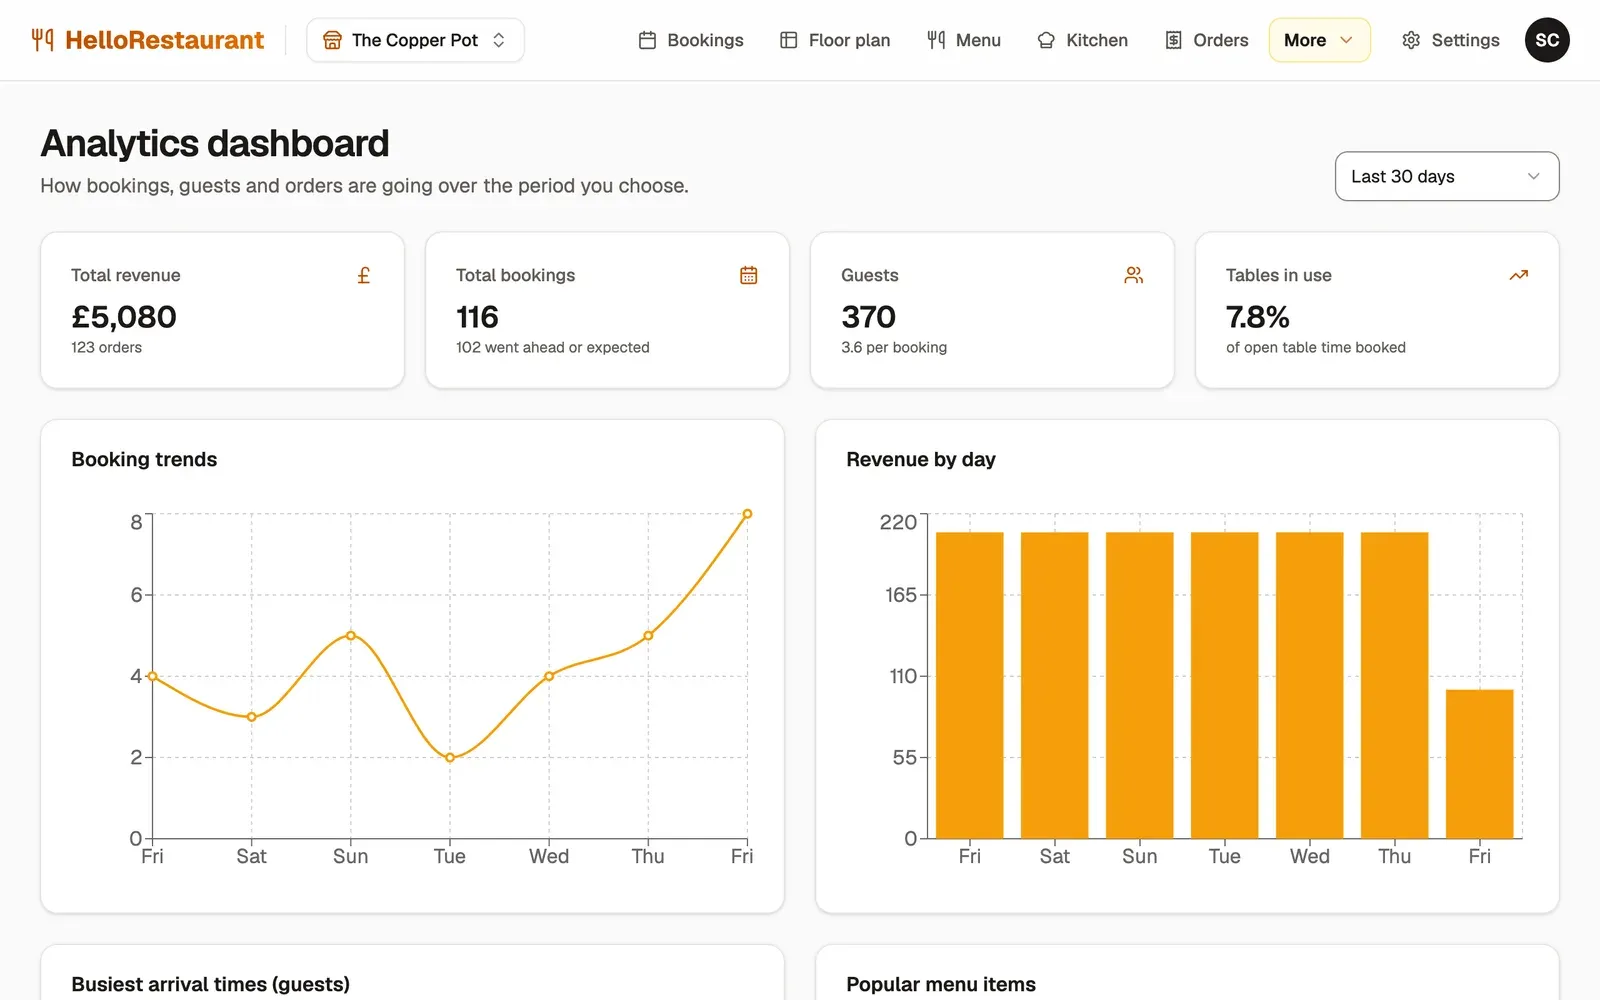Navigate to the Menu page
Screen dimensions: 1600x1000
click(964, 40)
